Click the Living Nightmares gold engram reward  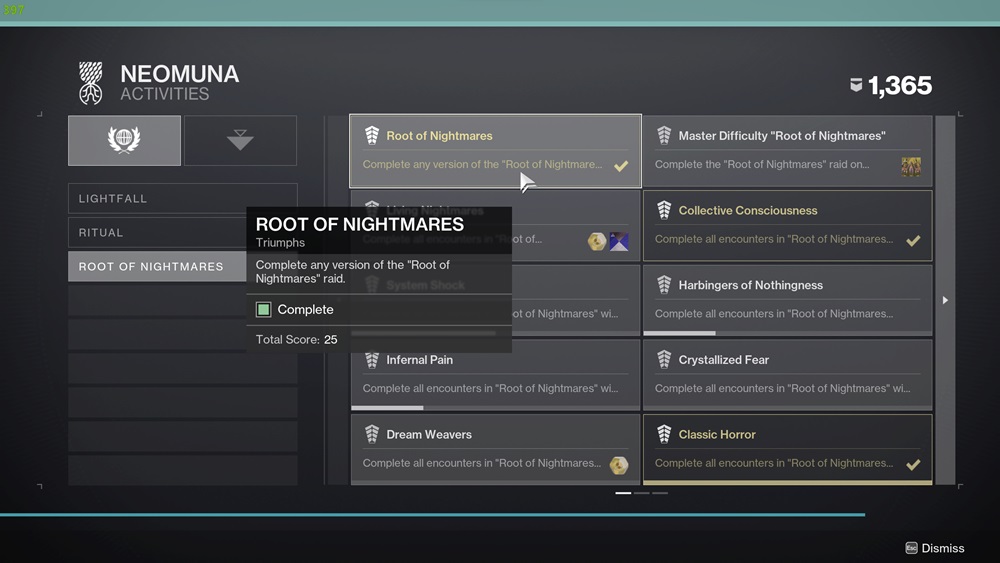point(597,241)
